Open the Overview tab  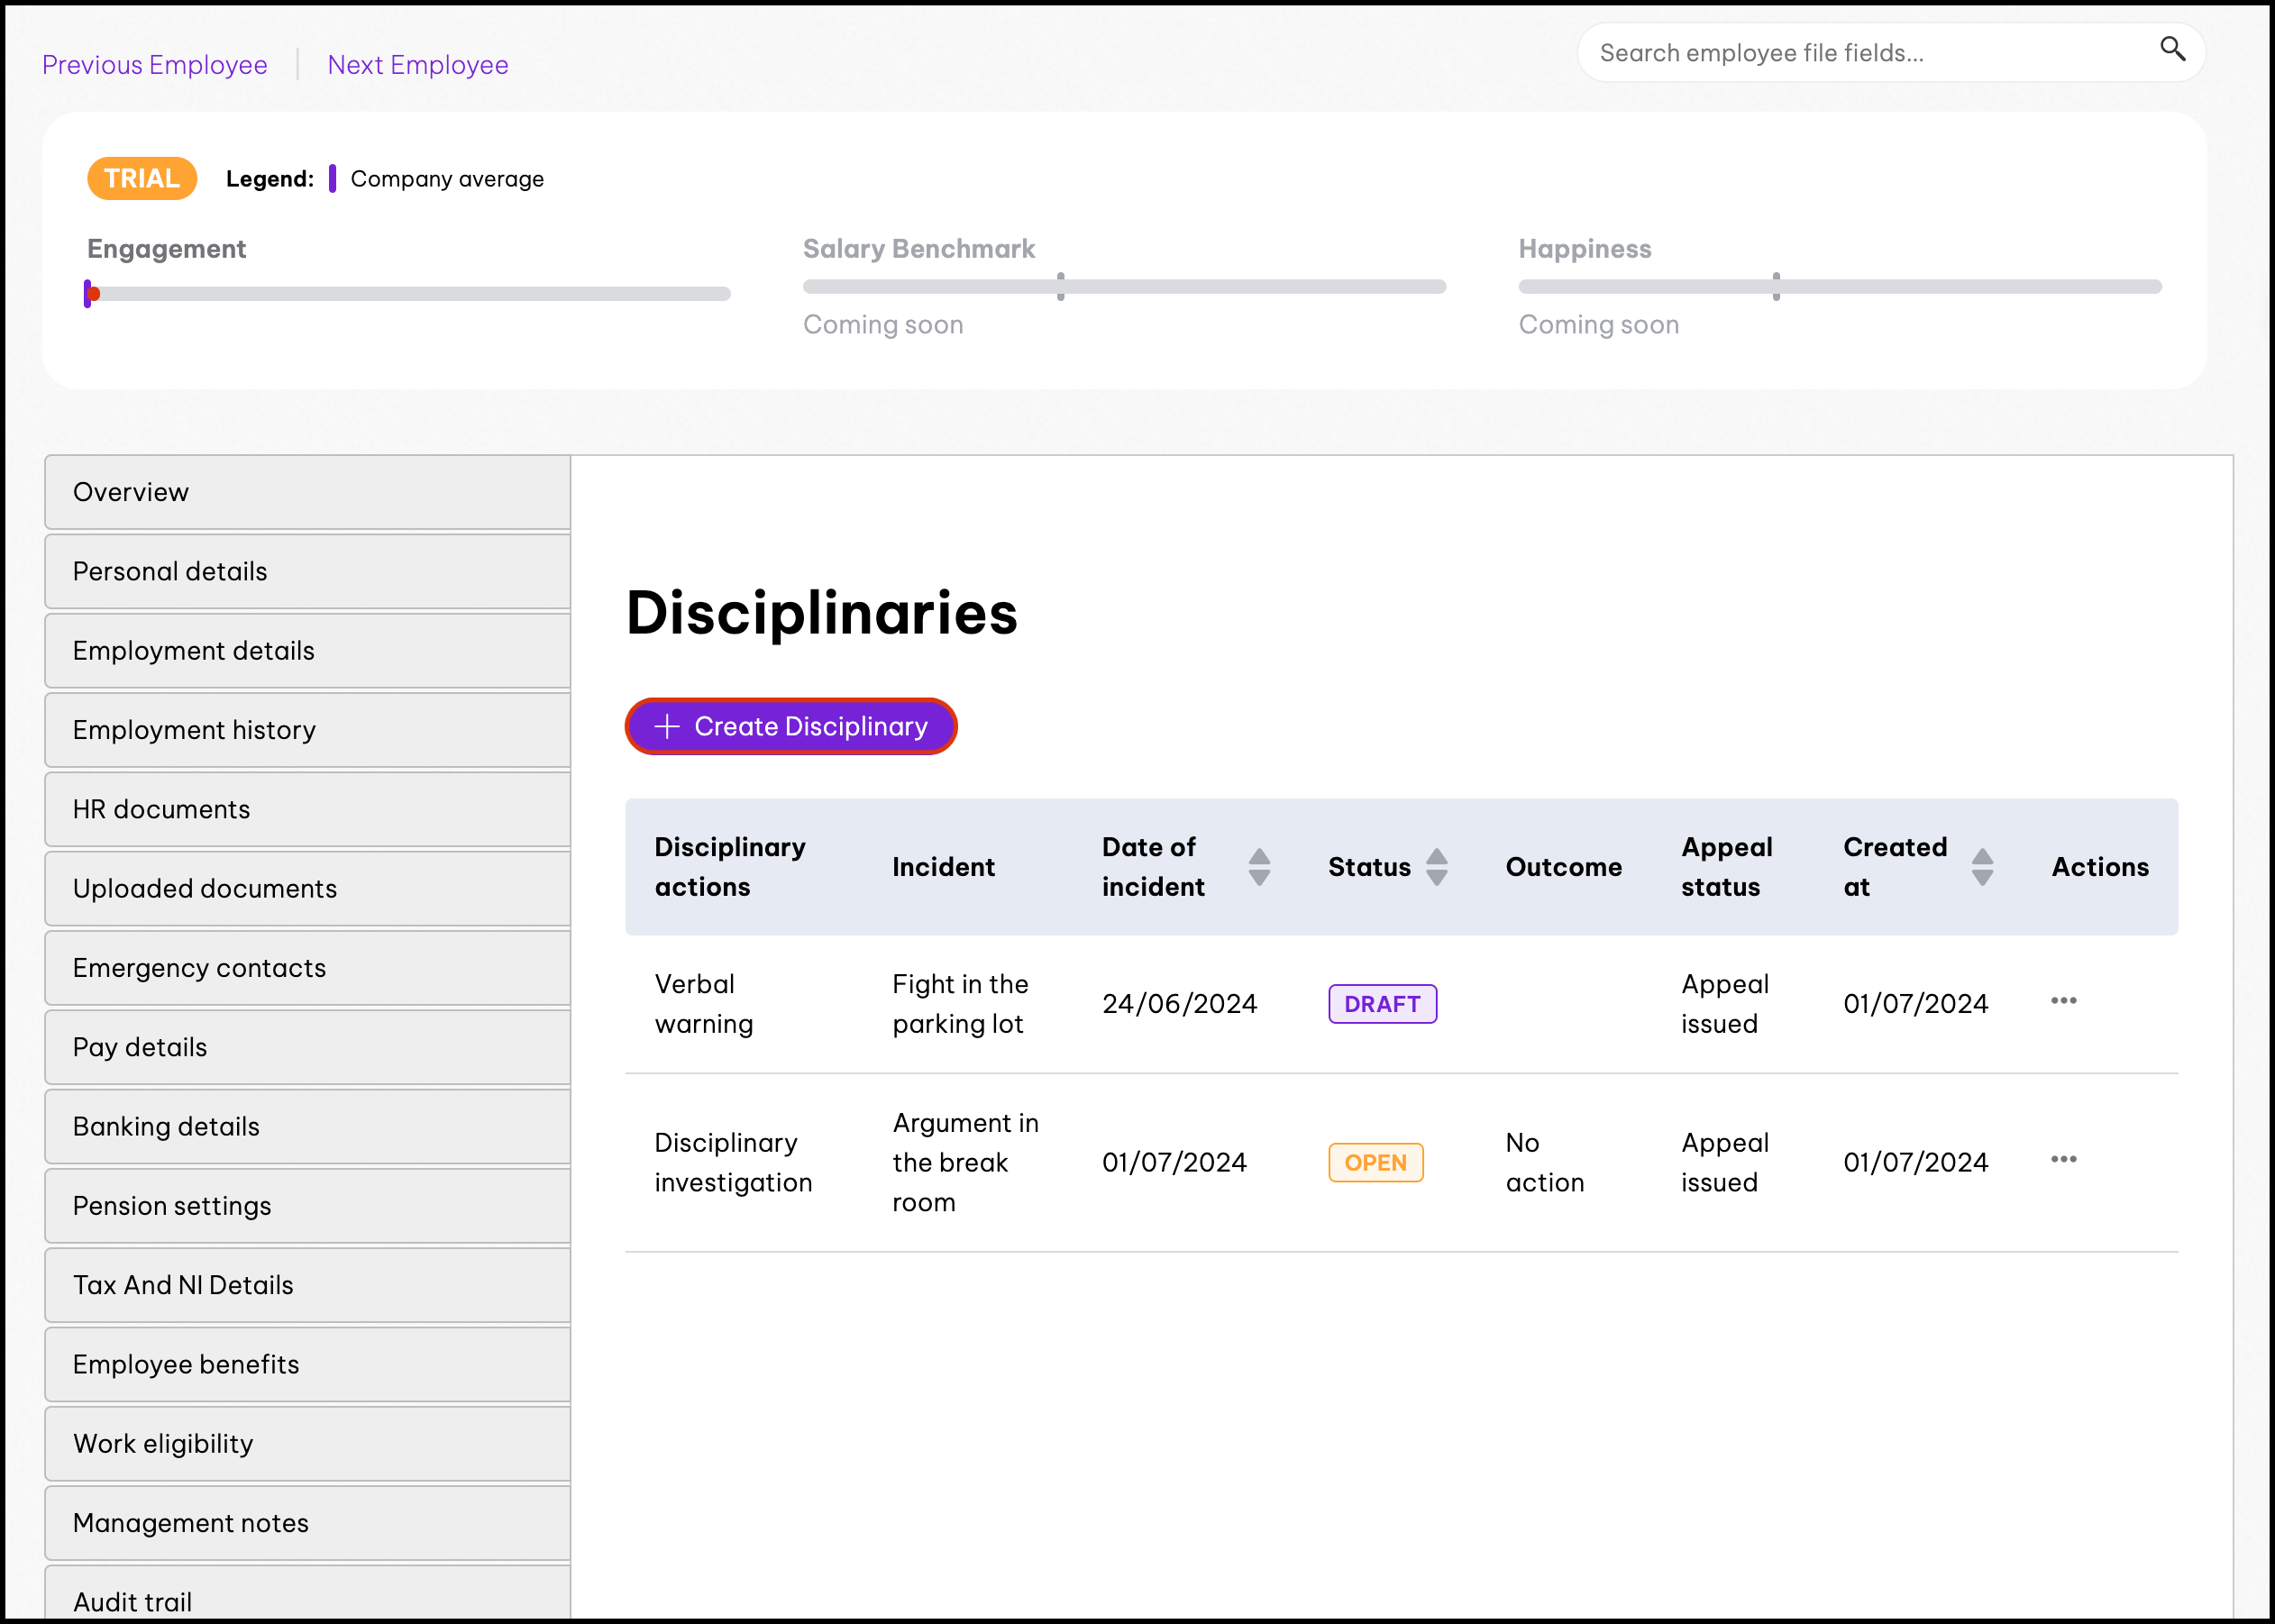tap(307, 492)
